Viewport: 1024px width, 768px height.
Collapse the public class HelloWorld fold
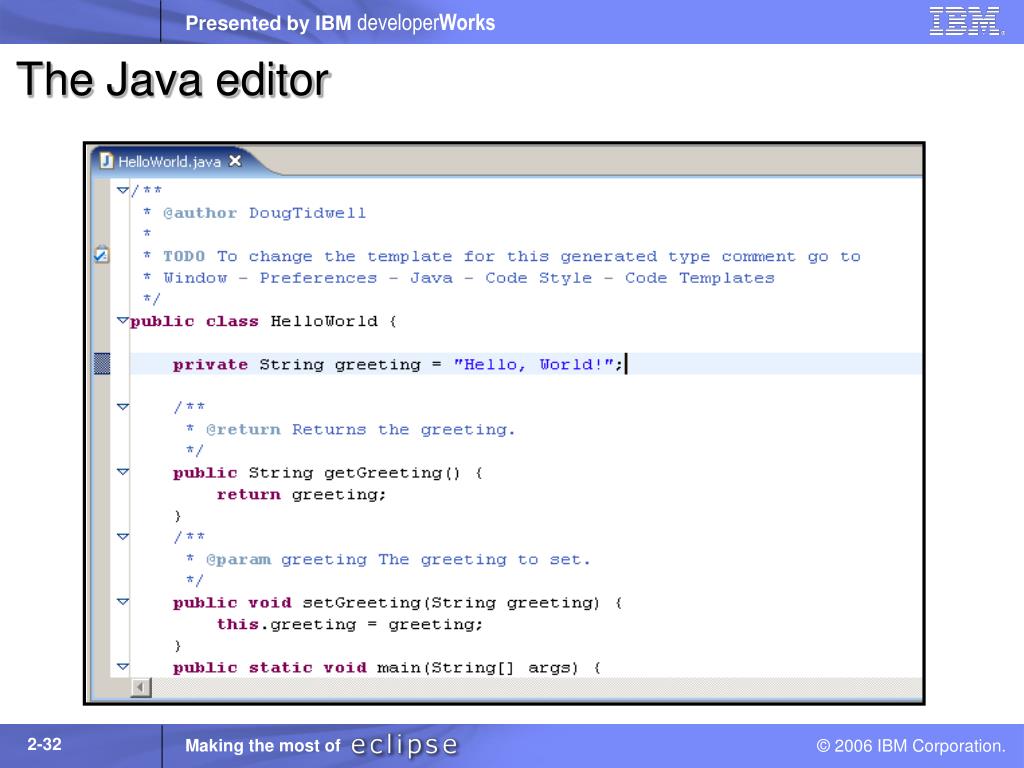(x=122, y=321)
